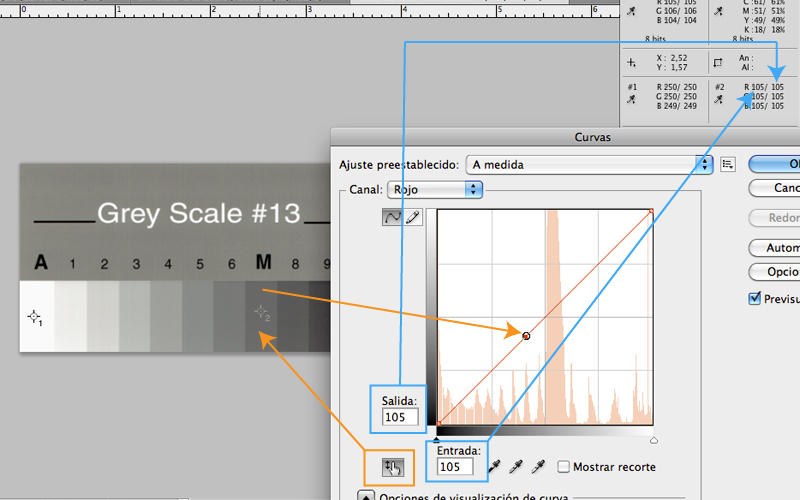Screen dimensions: 800x500
Task: Click the #2 color sampler eyedropper in Info
Action: coord(719,98)
